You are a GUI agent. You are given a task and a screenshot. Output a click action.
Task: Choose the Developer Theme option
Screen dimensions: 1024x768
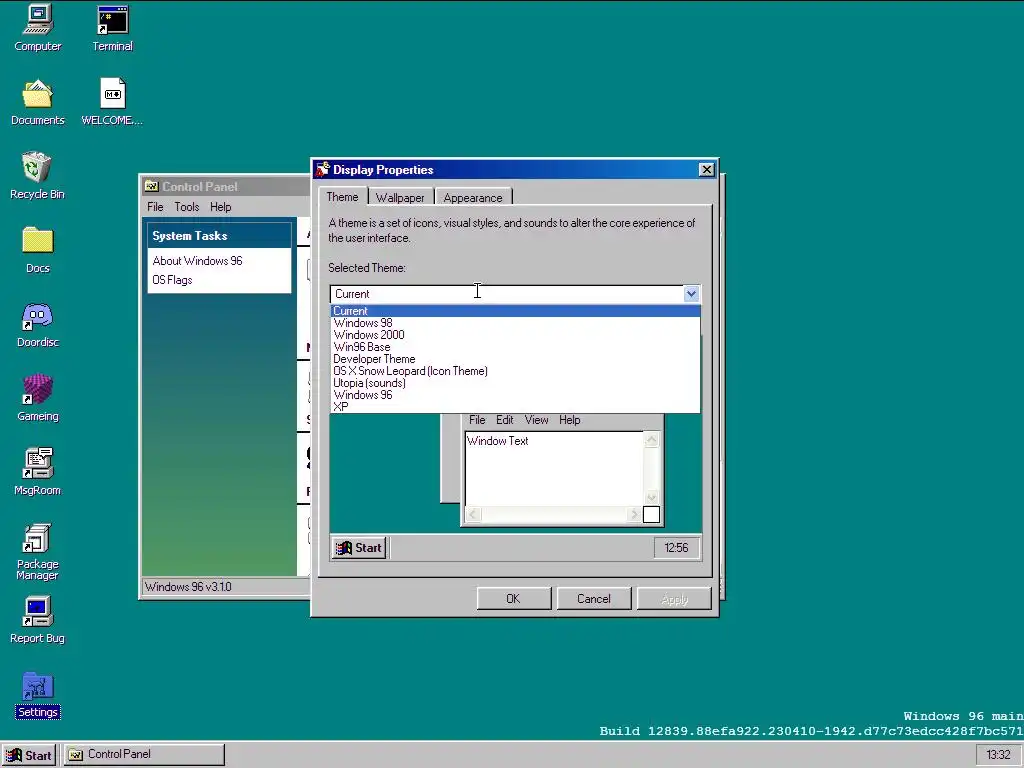(515, 359)
